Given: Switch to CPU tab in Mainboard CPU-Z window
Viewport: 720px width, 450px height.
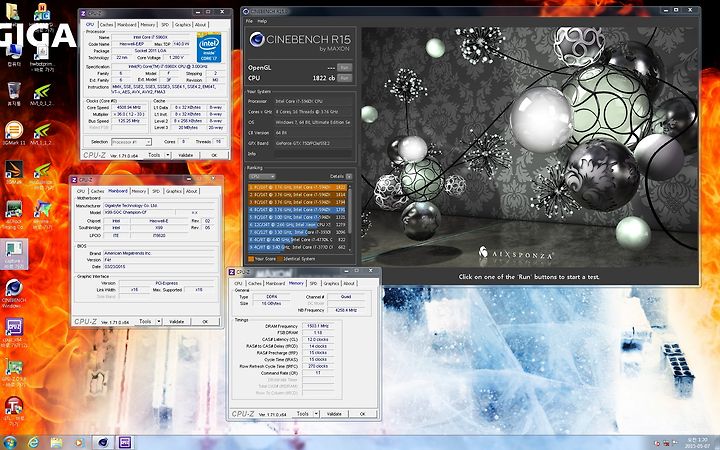Looking at the screenshot, I should tap(81, 191).
